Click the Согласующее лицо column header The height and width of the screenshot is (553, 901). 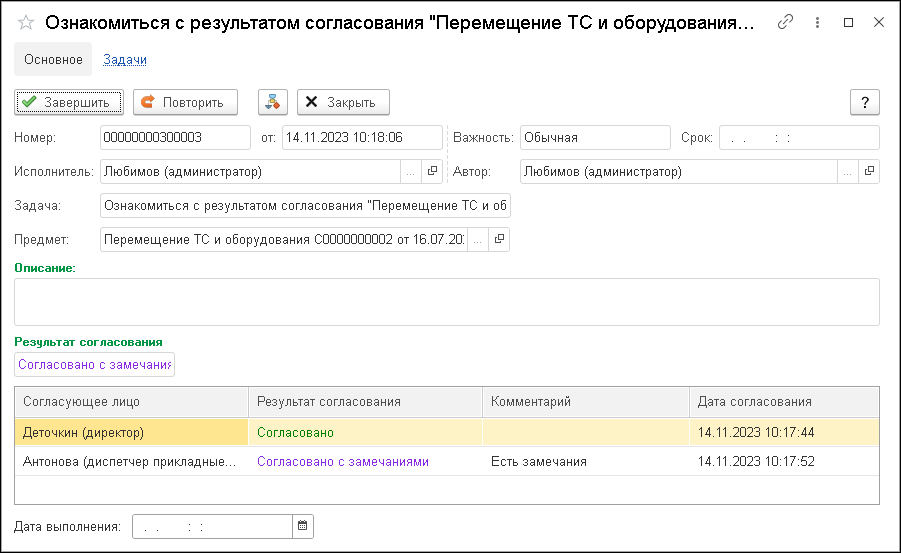tap(132, 401)
